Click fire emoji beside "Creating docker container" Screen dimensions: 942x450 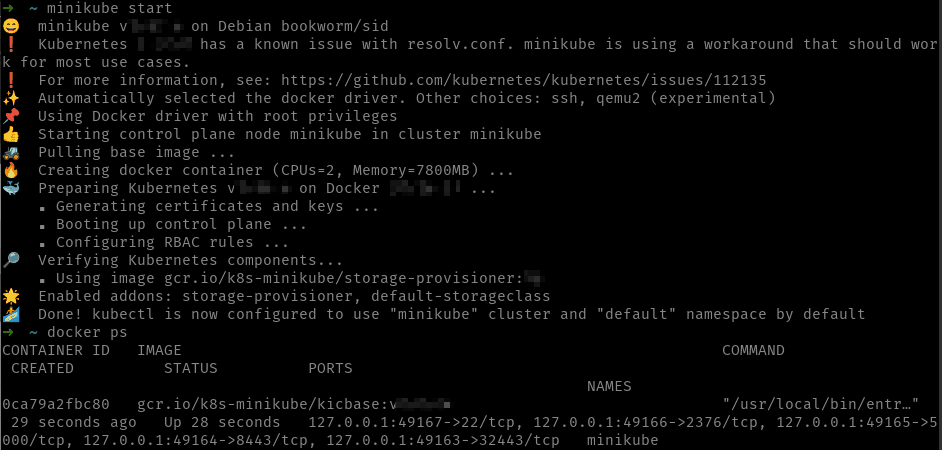pos(11,170)
